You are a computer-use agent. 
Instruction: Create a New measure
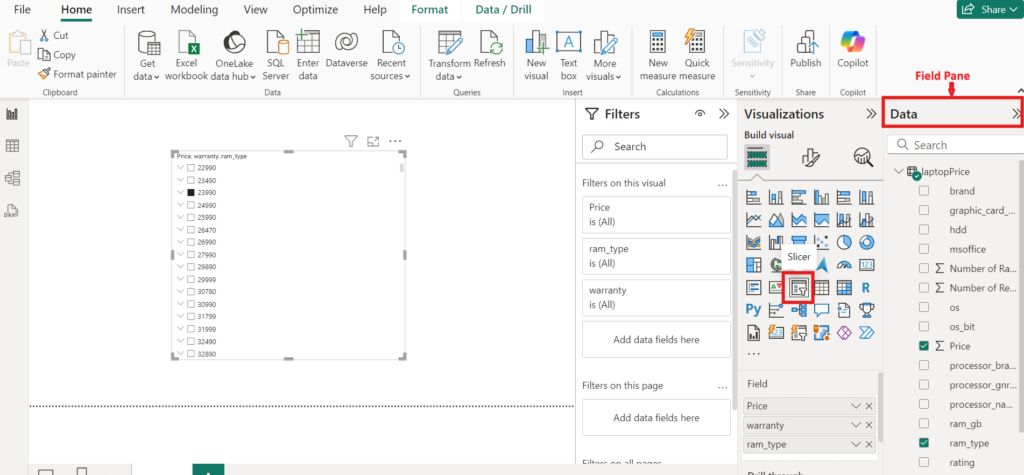pos(658,56)
